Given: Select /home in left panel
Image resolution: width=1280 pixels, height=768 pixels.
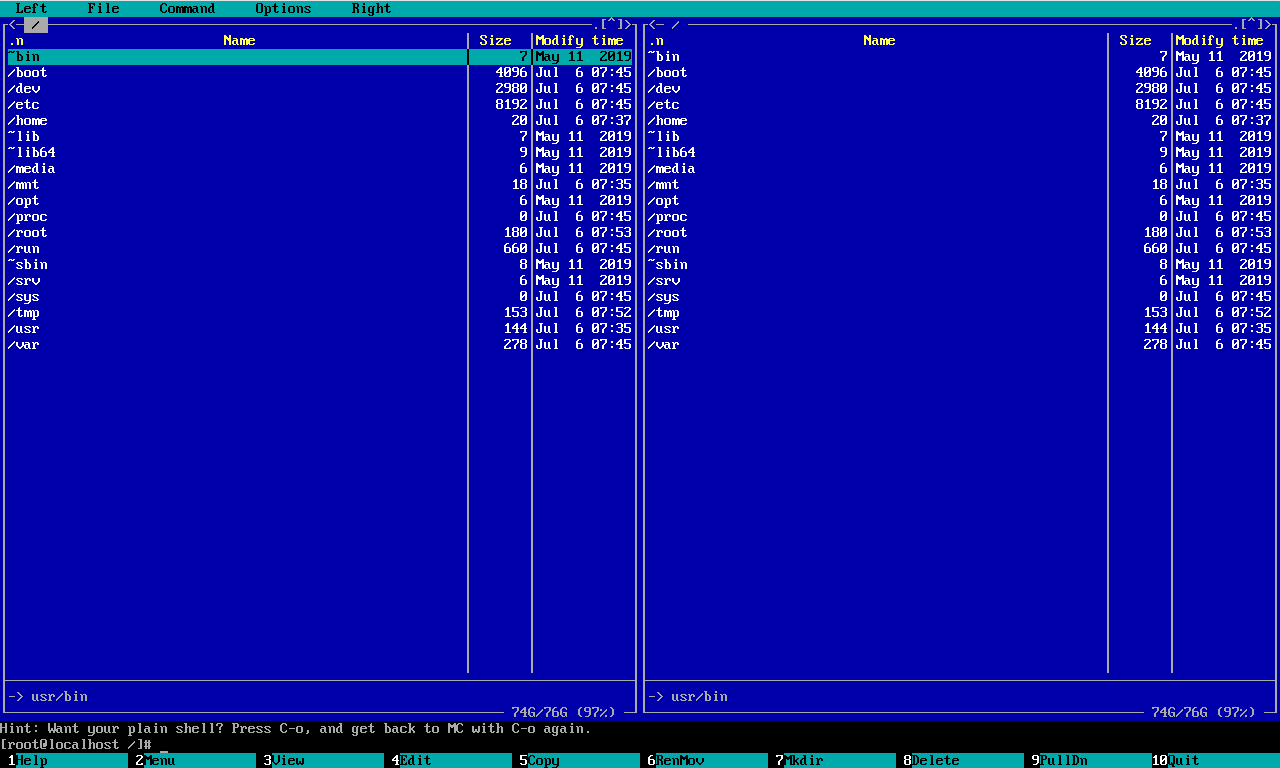Looking at the screenshot, I should (319, 120).
